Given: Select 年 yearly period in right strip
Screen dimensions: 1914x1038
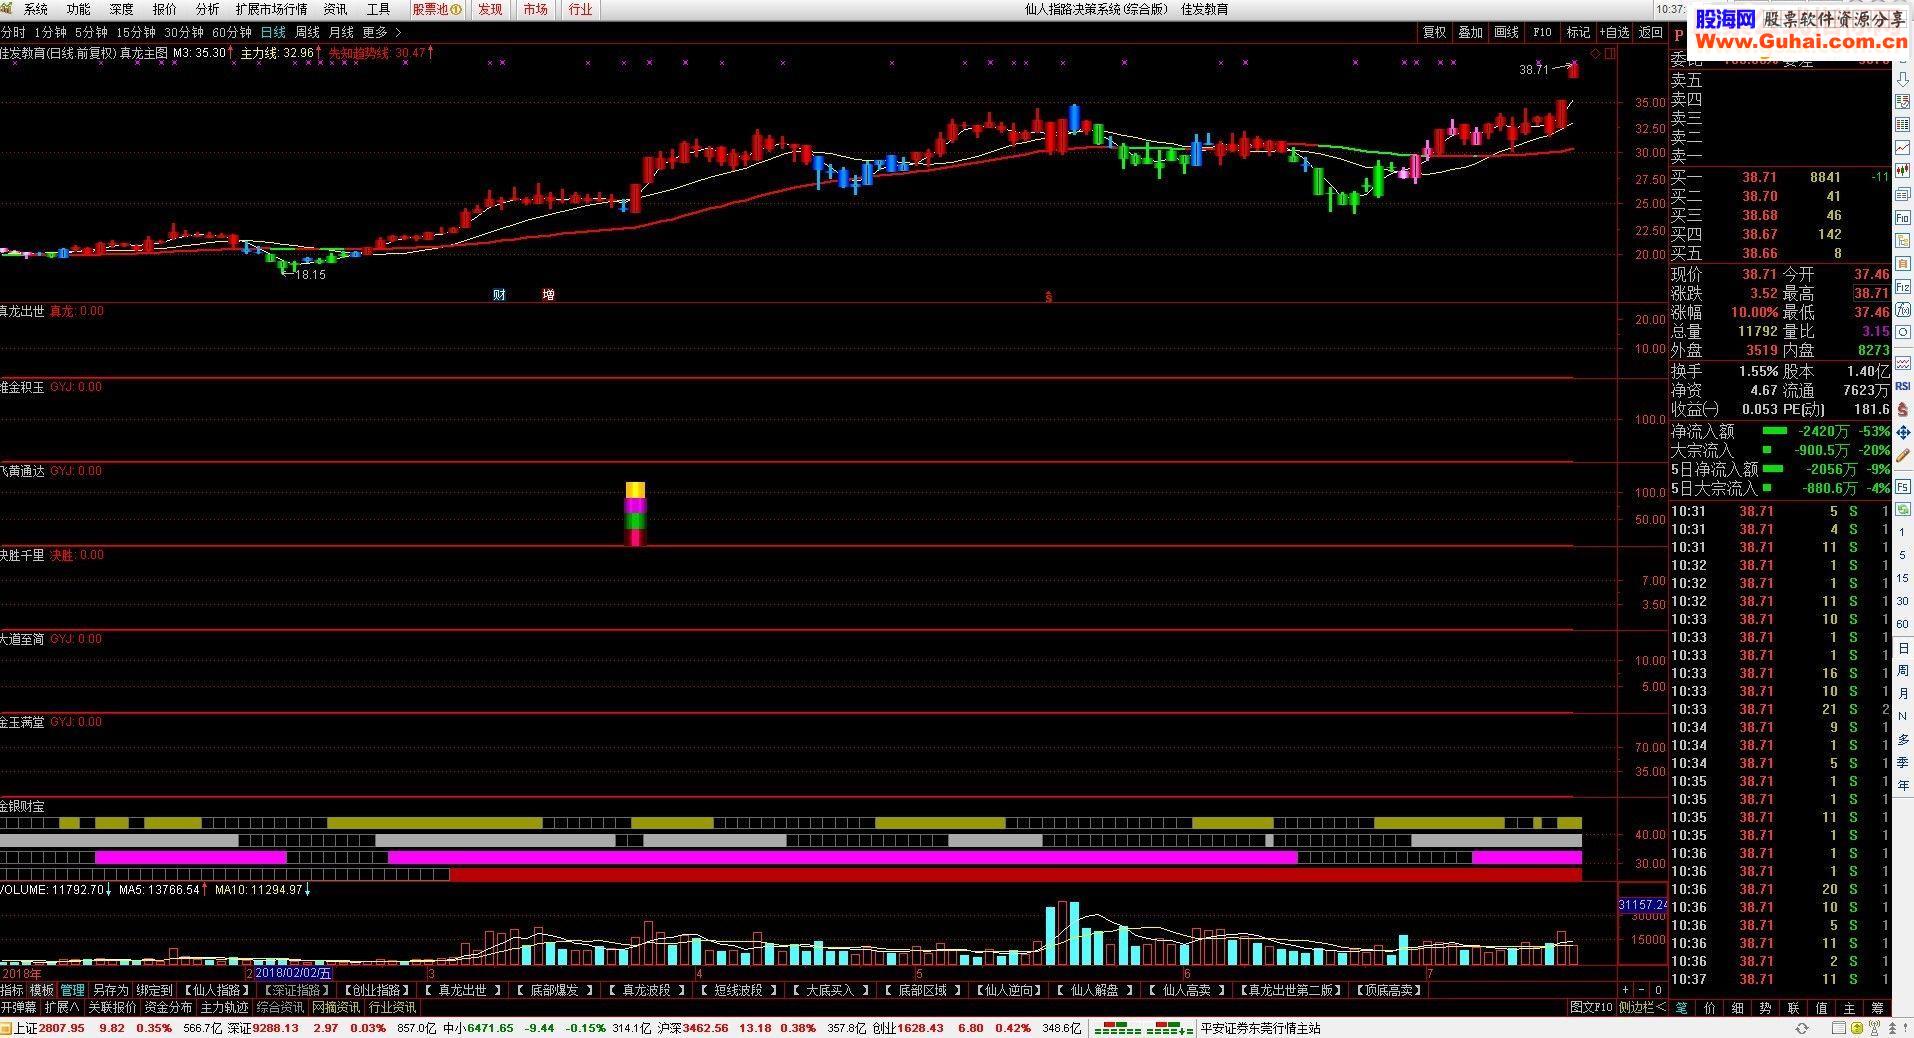Looking at the screenshot, I should tap(1903, 785).
